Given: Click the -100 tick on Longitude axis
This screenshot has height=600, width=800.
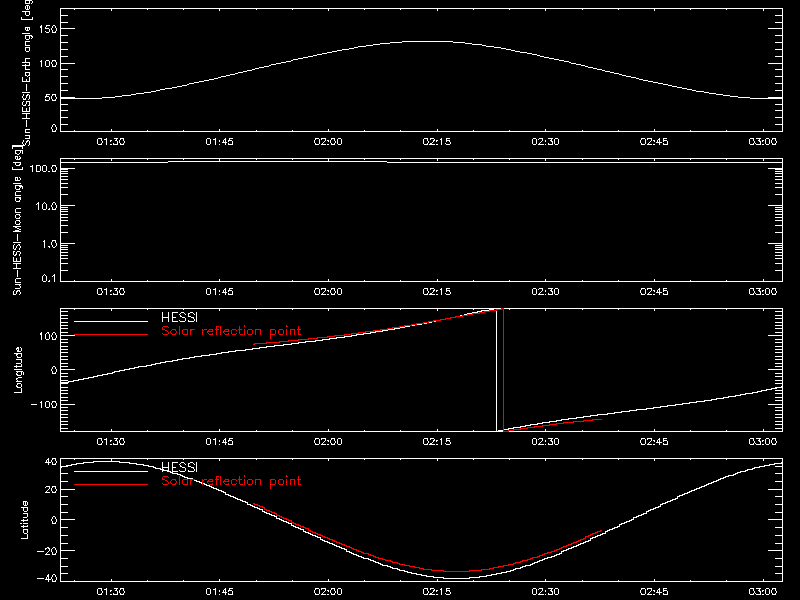Looking at the screenshot, I should pos(44,404).
